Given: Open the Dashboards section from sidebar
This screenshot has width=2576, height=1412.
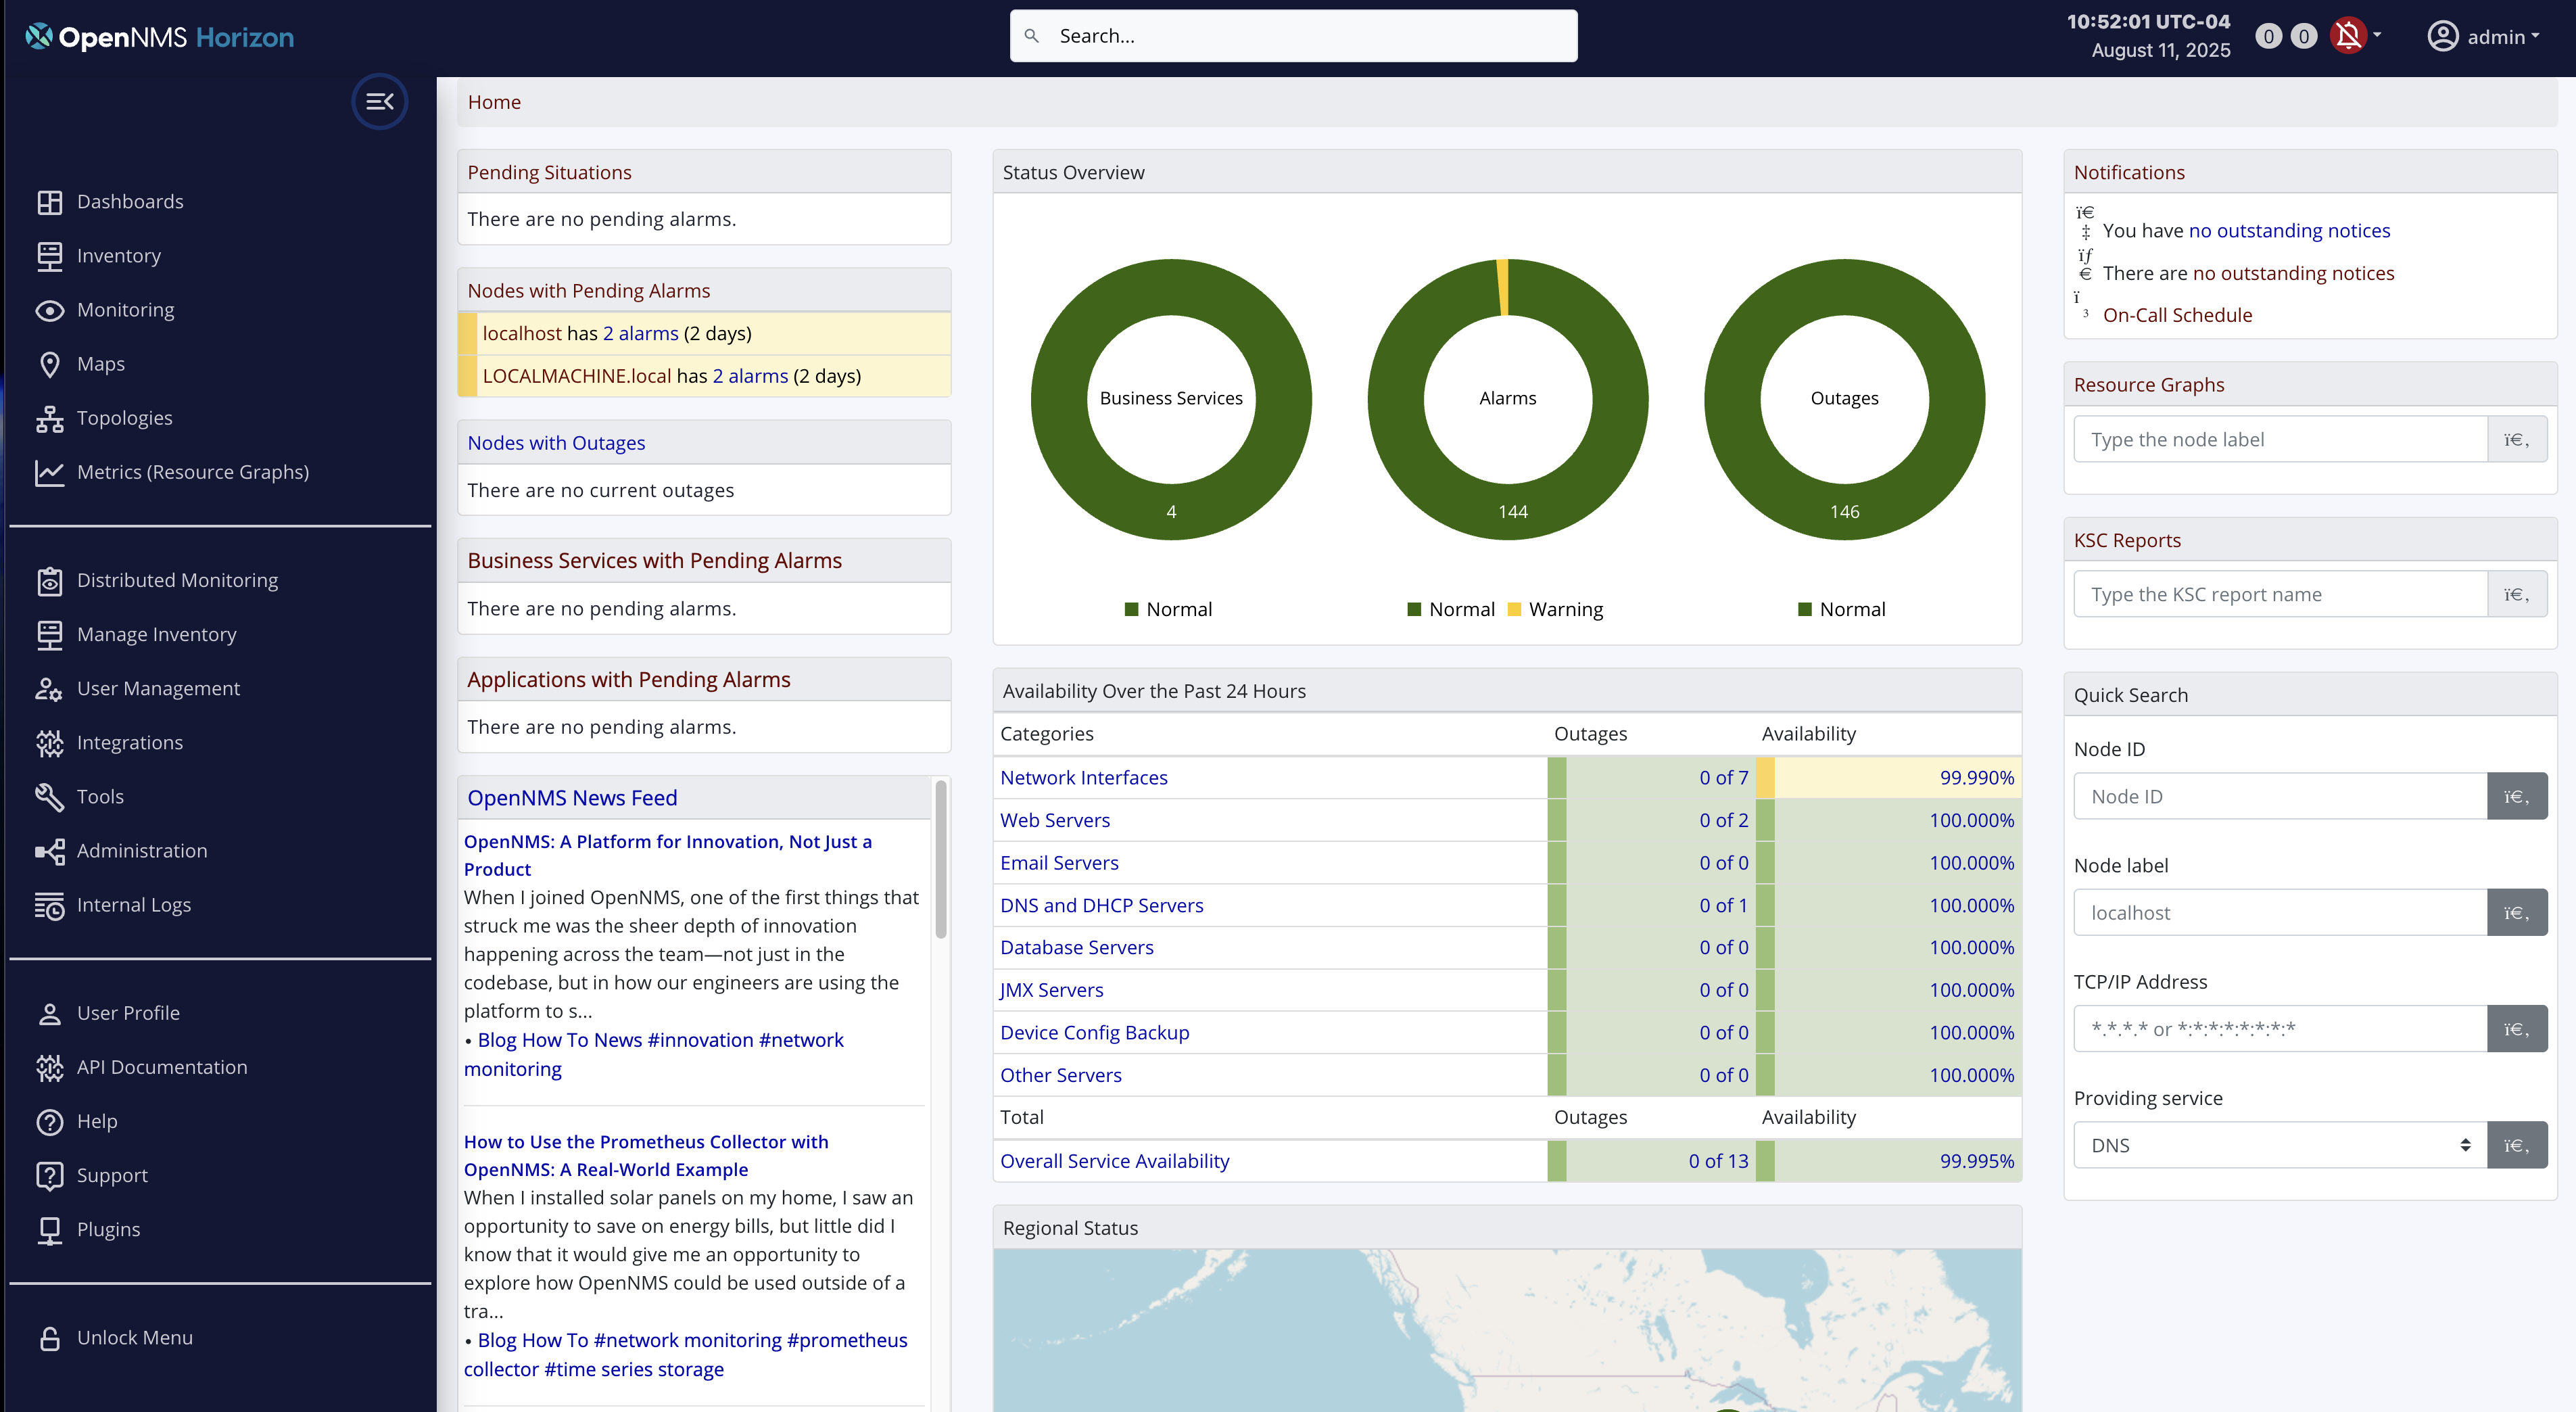Looking at the screenshot, I should coord(130,201).
